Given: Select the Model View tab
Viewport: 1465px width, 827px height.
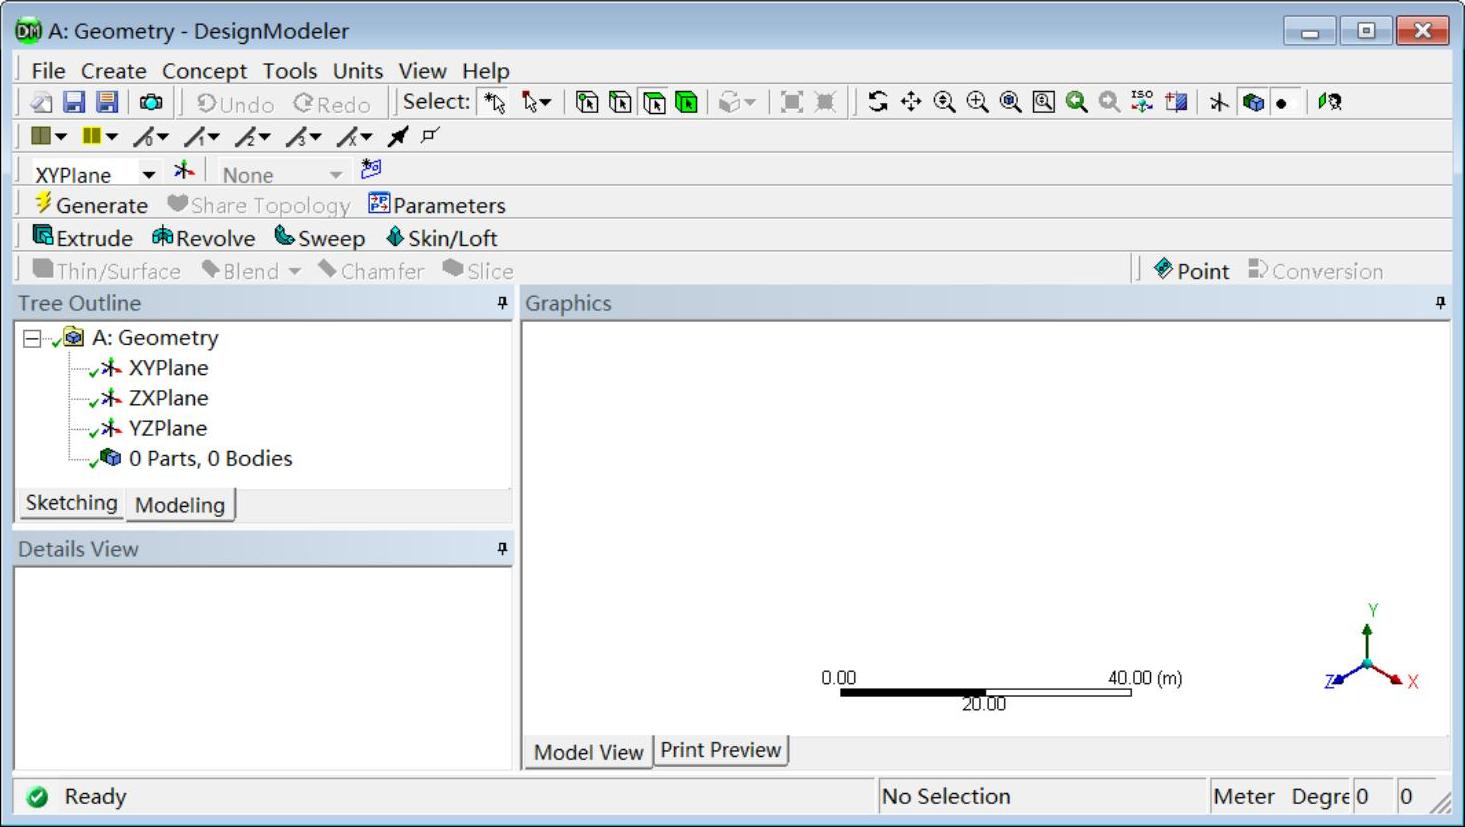Looking at the screenshot, I should pyautogui.click(x=588, y=752).
